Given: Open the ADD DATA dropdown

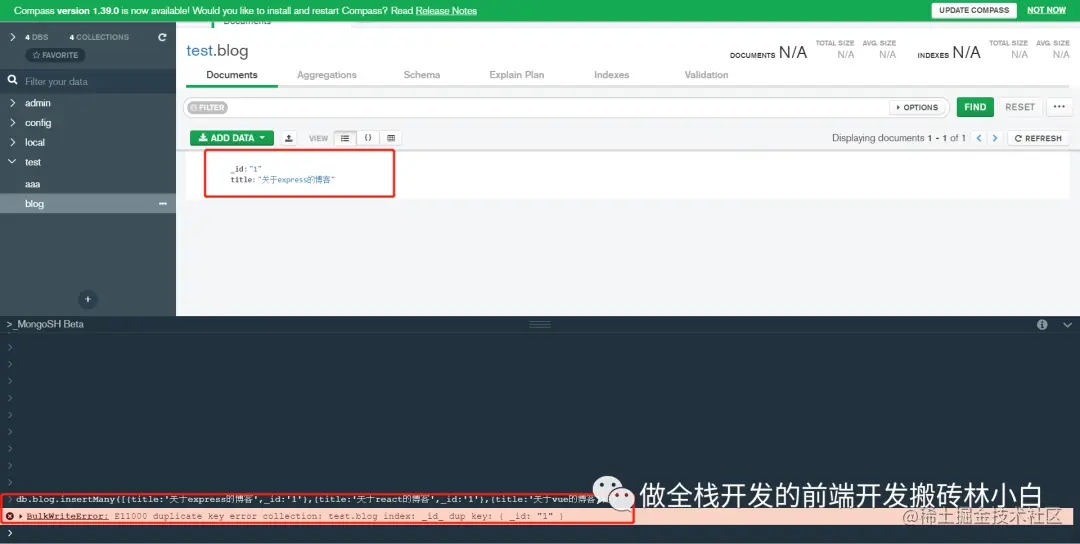Looking at the screenshot, I should [232, 138].
